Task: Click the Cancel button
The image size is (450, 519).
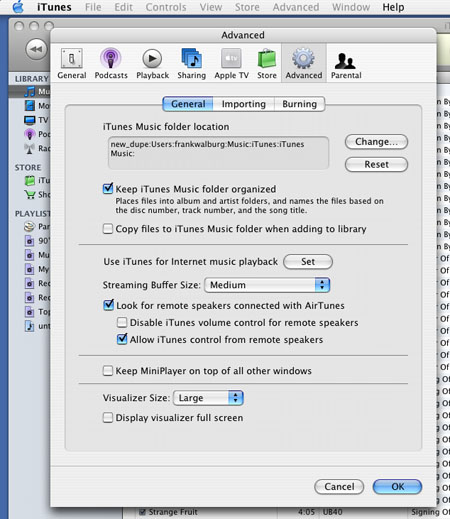Action: [339, 487]
